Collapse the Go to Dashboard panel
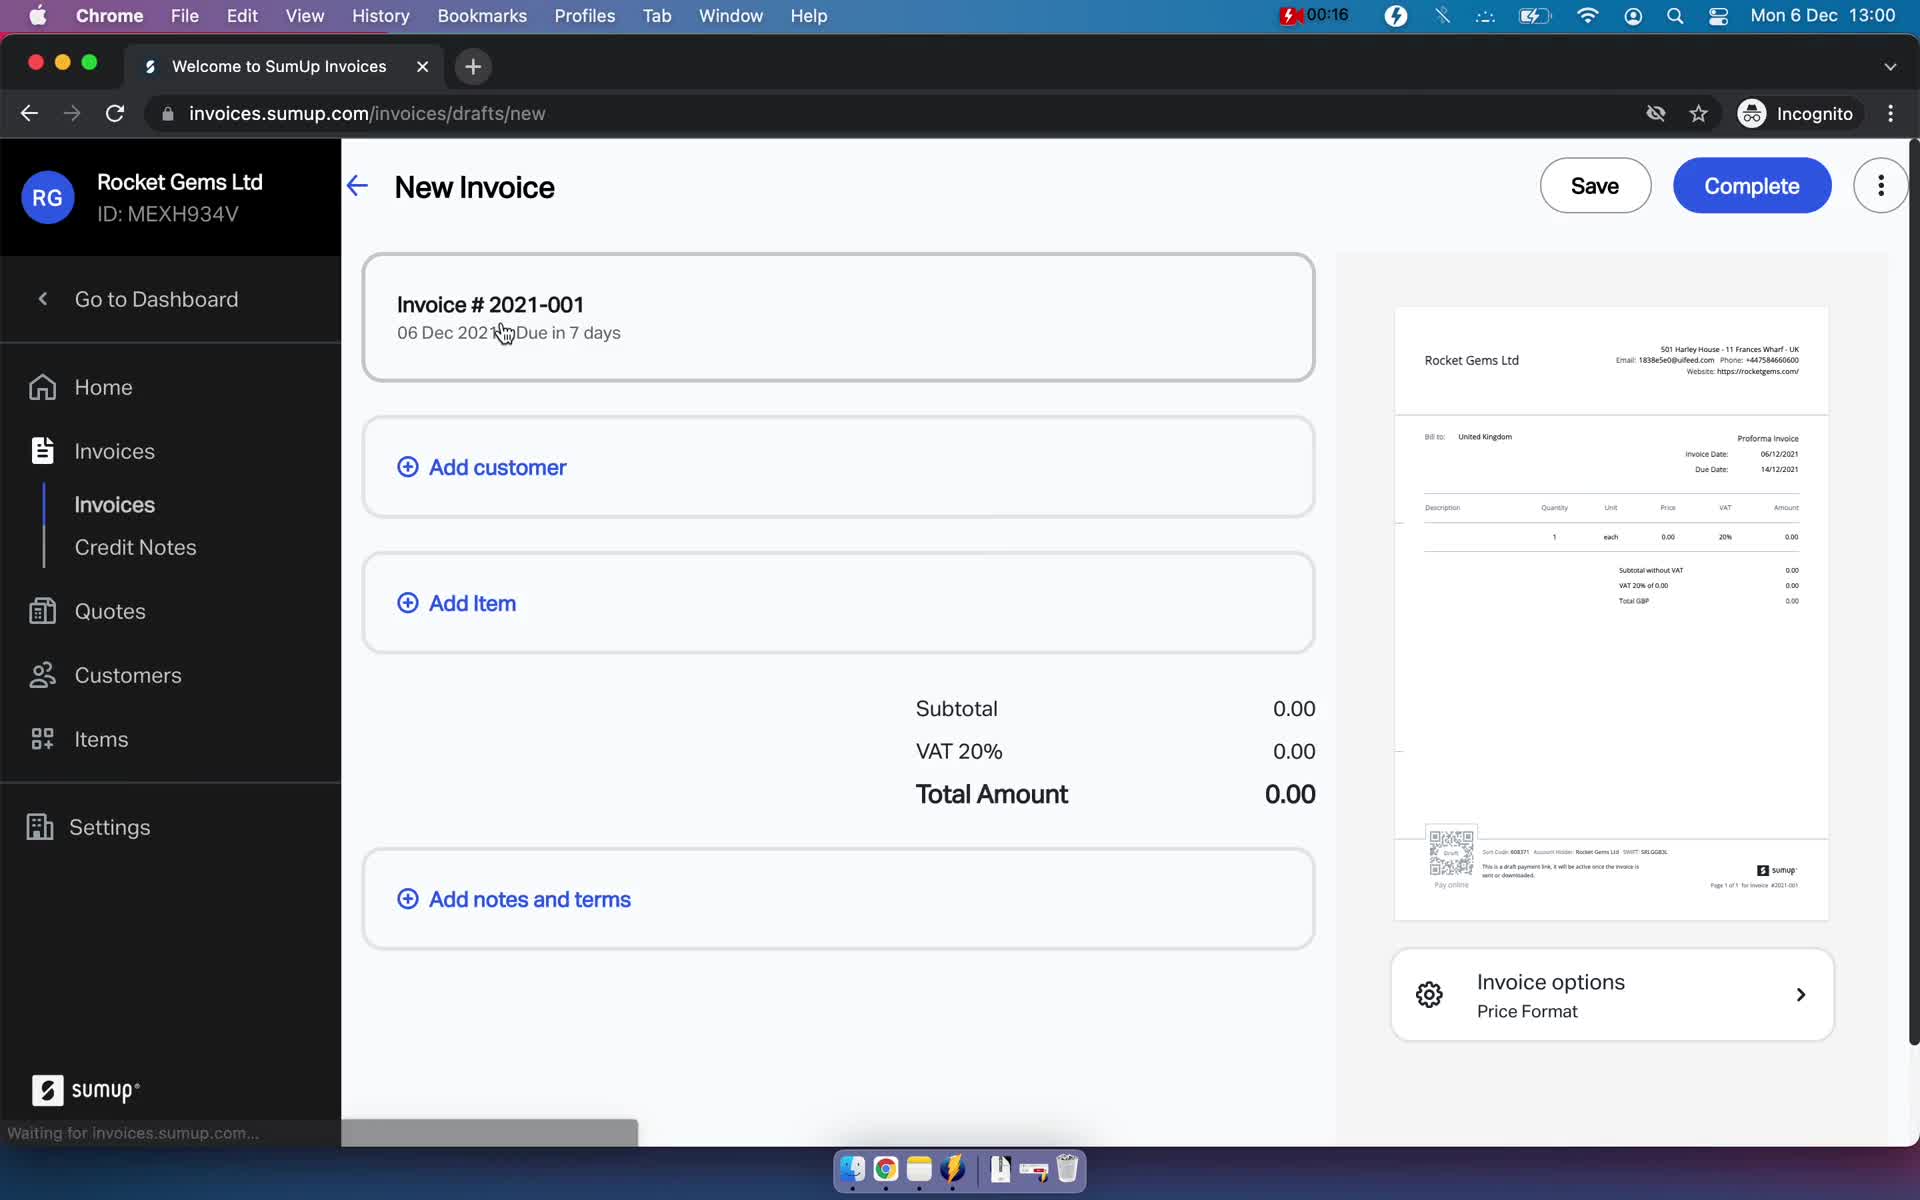 pos(41,299)
